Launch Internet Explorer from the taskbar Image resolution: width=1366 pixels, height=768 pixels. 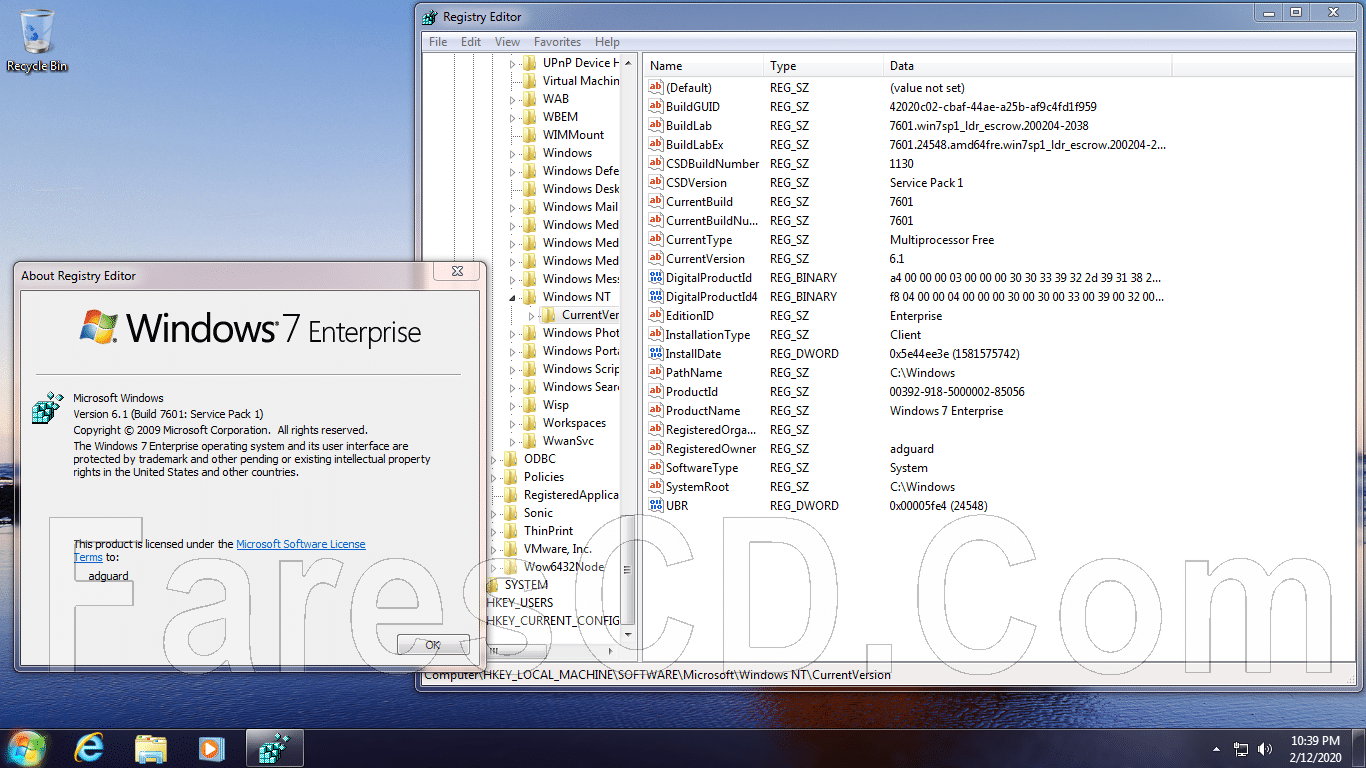coord(89,748)
